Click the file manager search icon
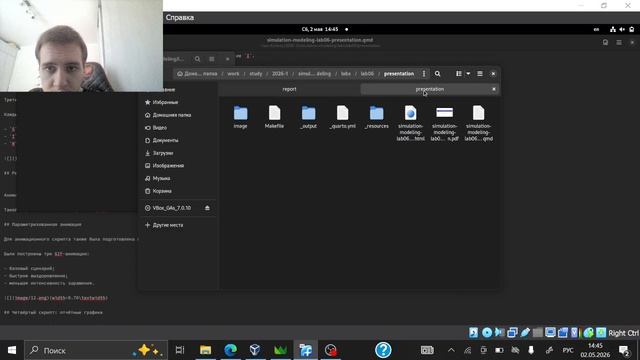The image size is (640, 360). (x=438, y=74)
